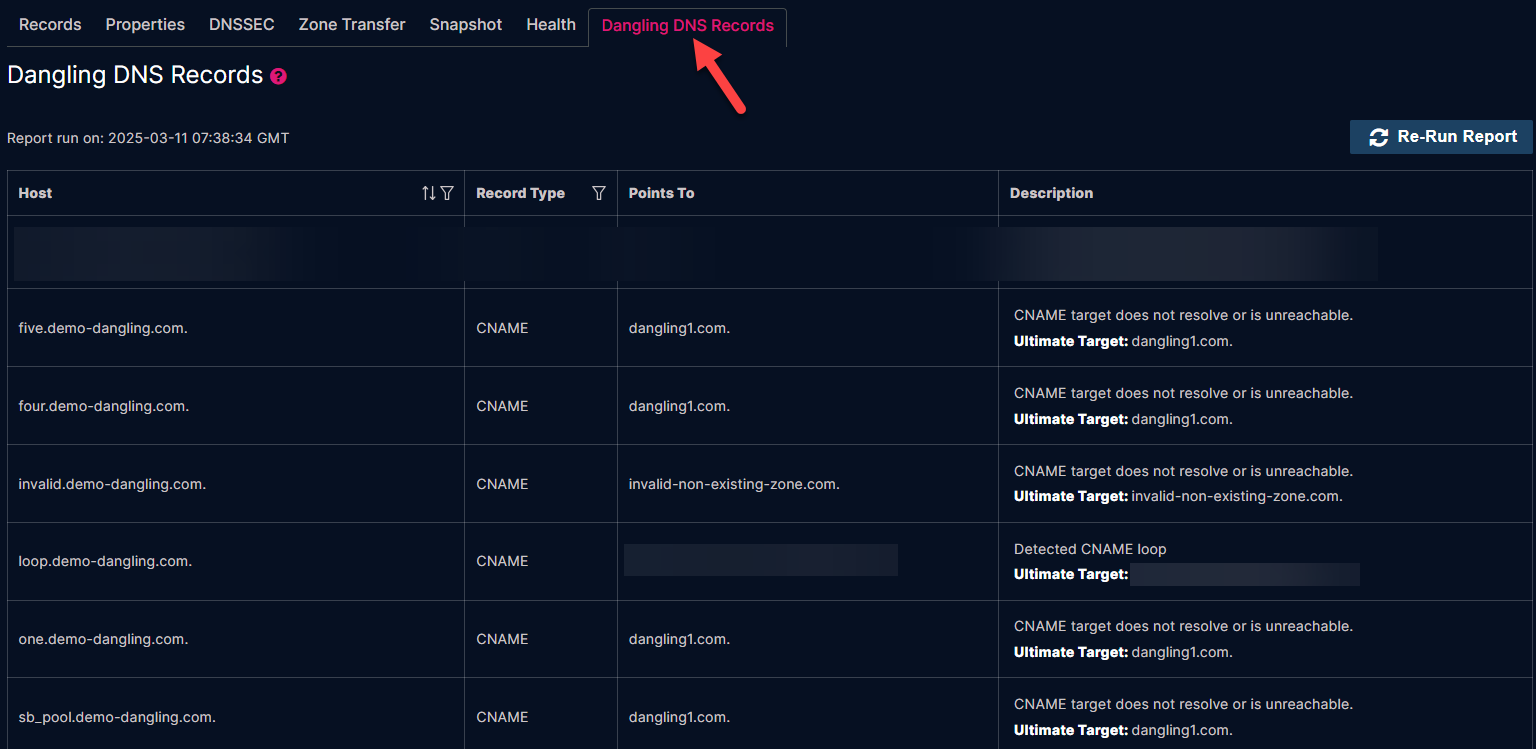Select the Dangling DNS Records tab
This screenshot has height=749, width=1536.
point(687,26)
